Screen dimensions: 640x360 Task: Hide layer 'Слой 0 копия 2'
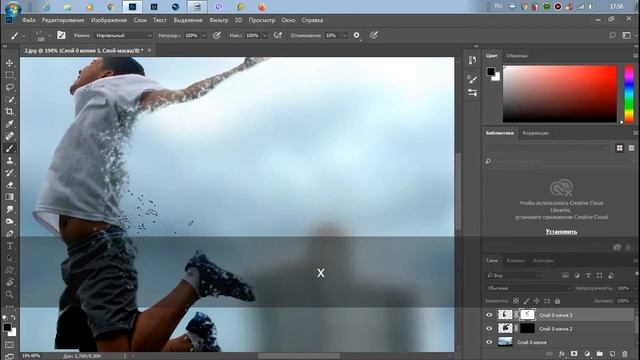(489, 329)
